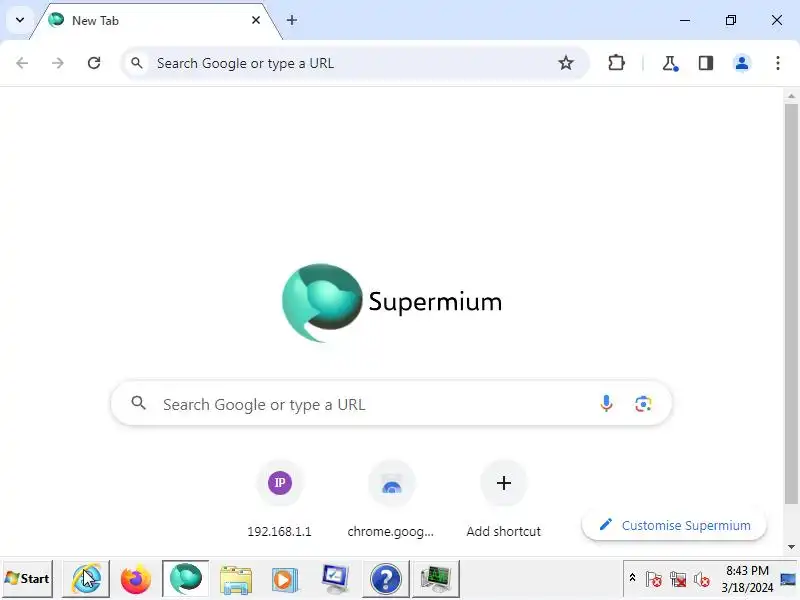This screenshot has height=600, width=800.
Task: Search by image with the Lens icon
Action: [x=643, y=404]
